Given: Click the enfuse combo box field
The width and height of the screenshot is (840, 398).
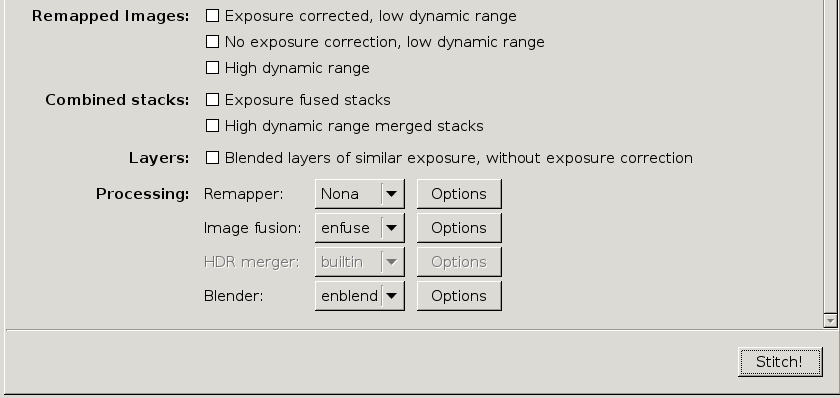Looking at the screenshot, I should (x=359, y=228).
